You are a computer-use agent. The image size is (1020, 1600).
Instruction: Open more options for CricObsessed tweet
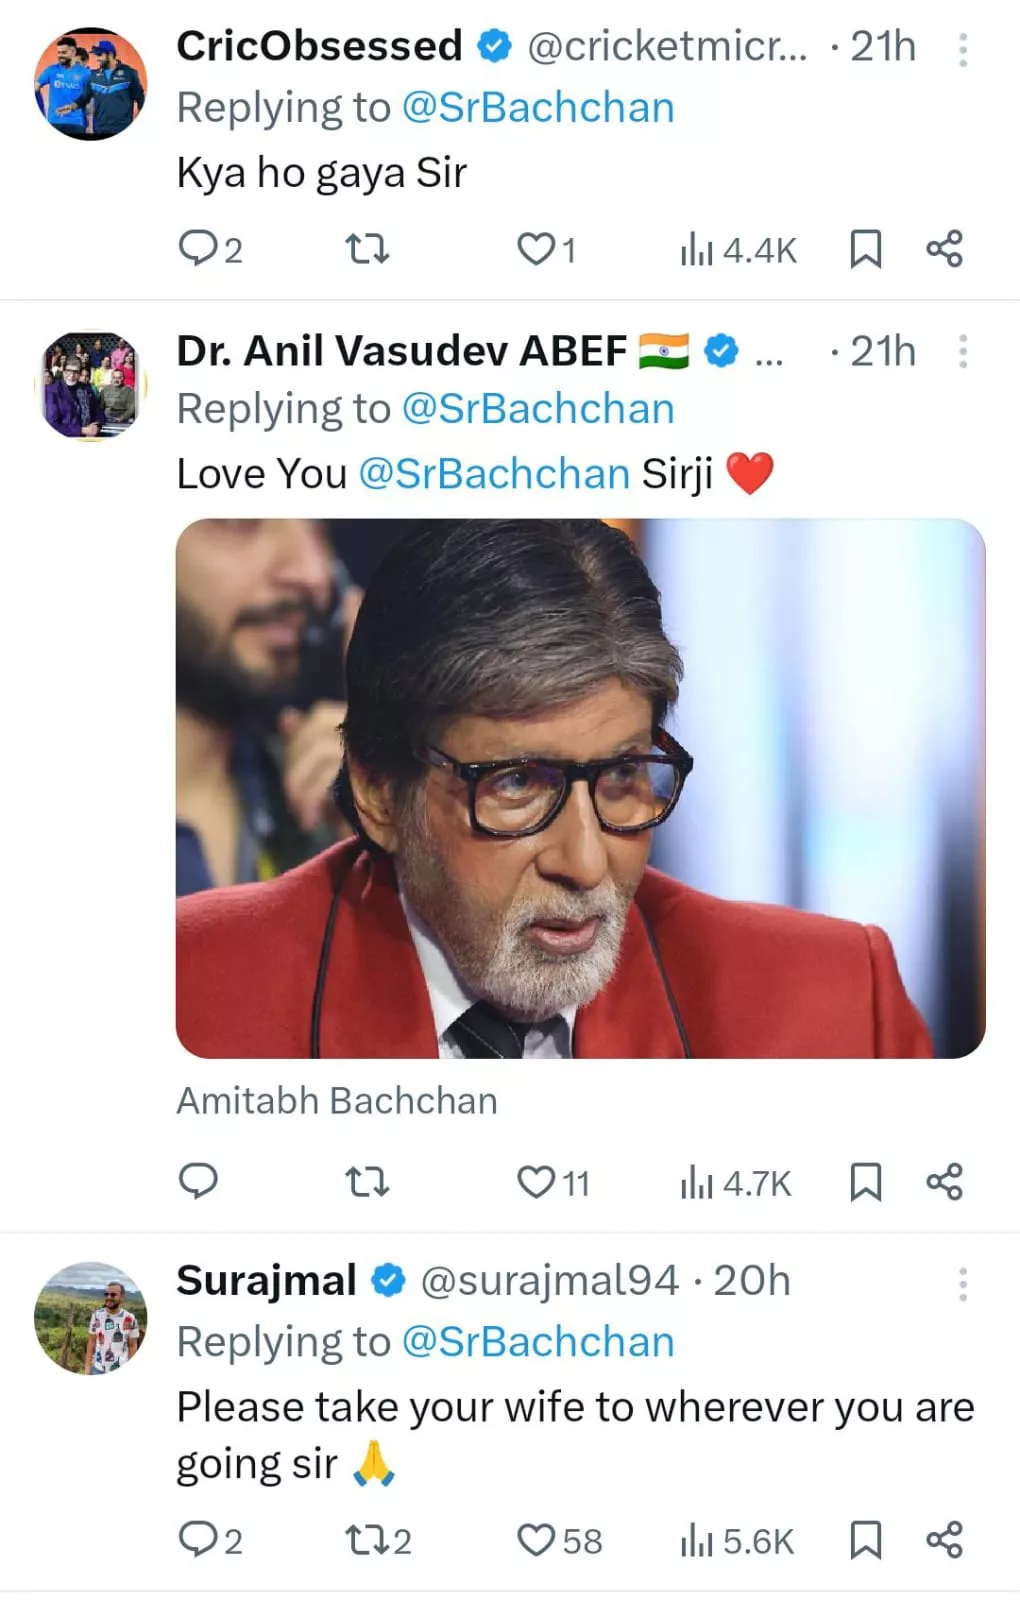pos(963,49)
